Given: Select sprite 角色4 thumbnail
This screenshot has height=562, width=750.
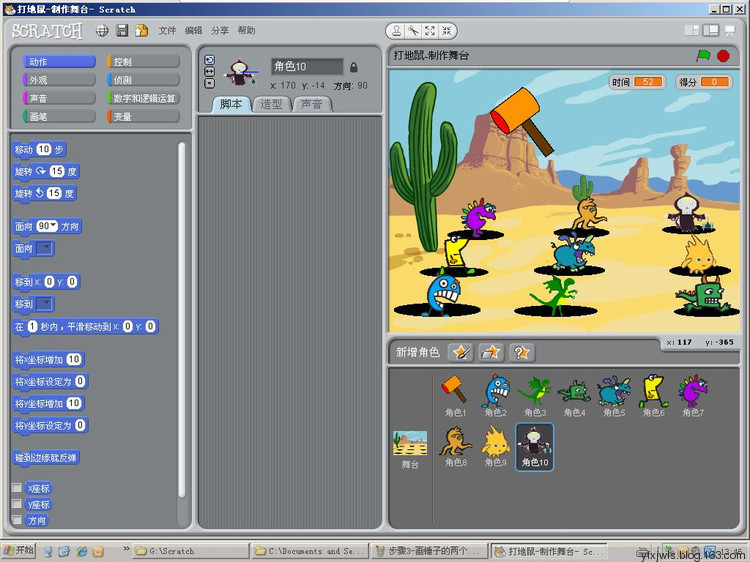Looking at the screenshot, I should (x=574, y=396).
